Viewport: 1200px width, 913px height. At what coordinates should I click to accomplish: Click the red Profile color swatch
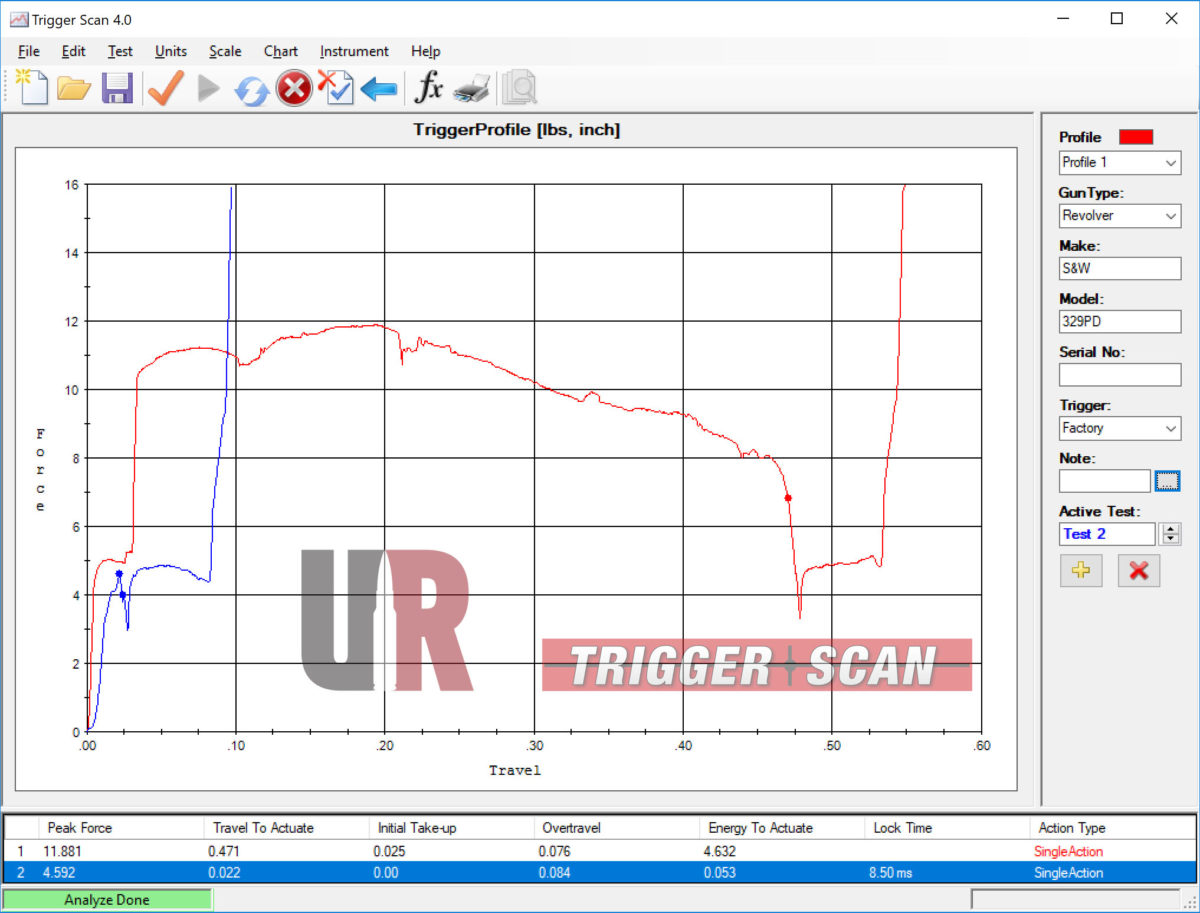(1136, 137)
